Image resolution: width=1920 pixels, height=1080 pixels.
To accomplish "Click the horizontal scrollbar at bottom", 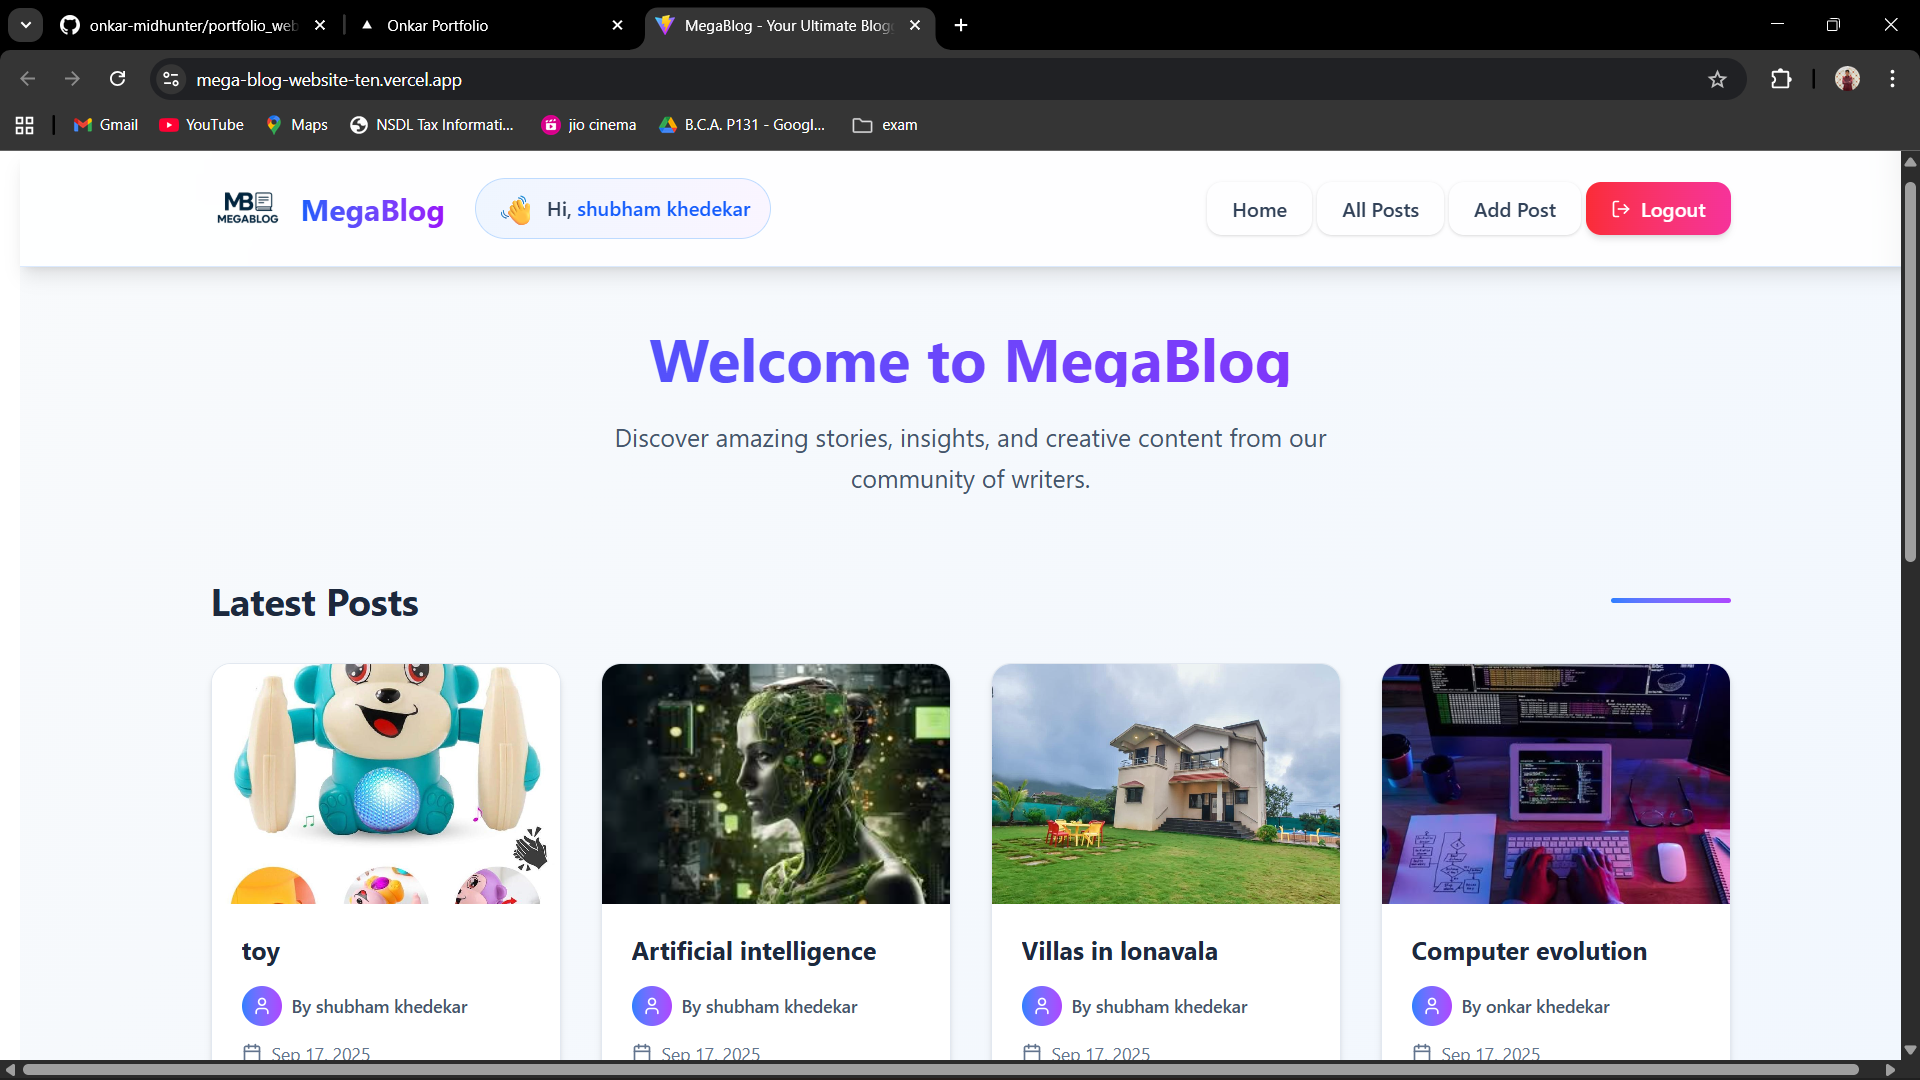I will [940, 1070].
